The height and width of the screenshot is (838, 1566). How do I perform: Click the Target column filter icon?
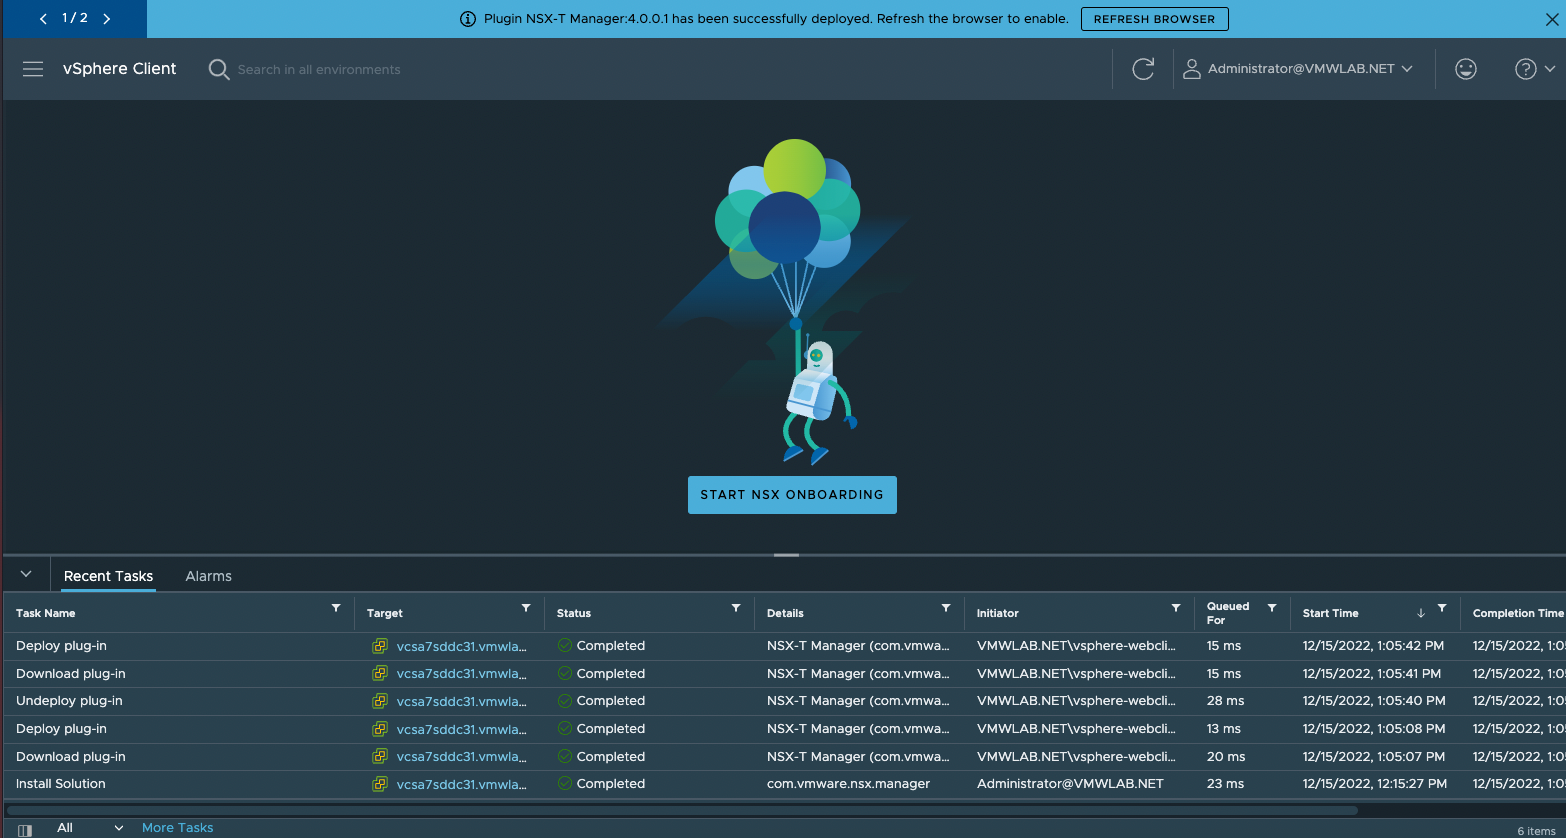click(x=526, y=608)
